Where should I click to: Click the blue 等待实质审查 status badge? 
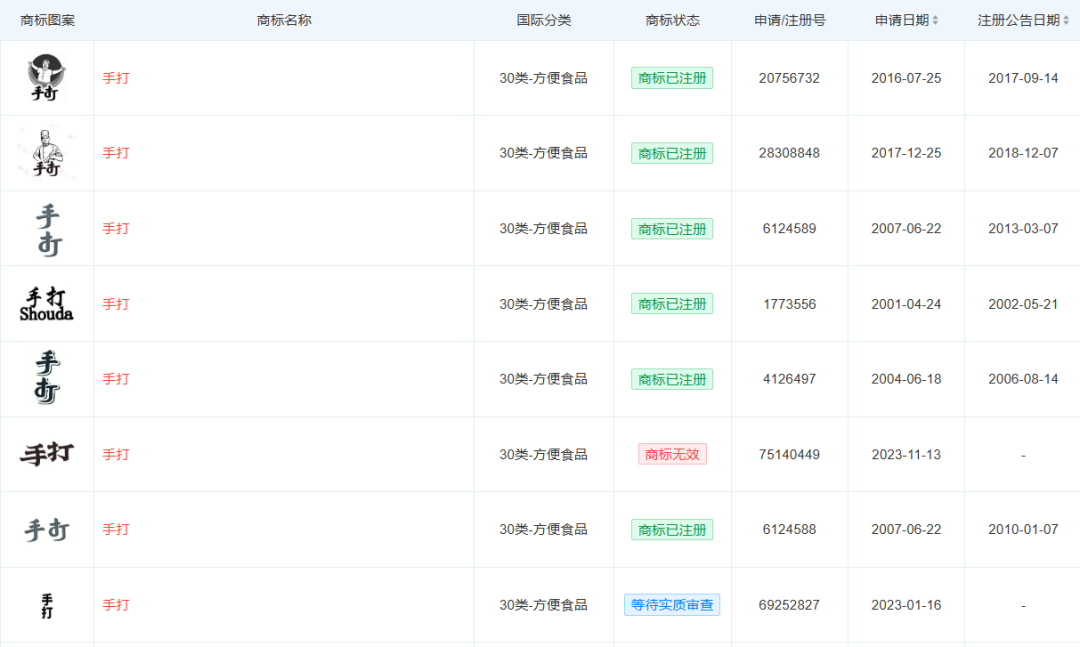672,605
